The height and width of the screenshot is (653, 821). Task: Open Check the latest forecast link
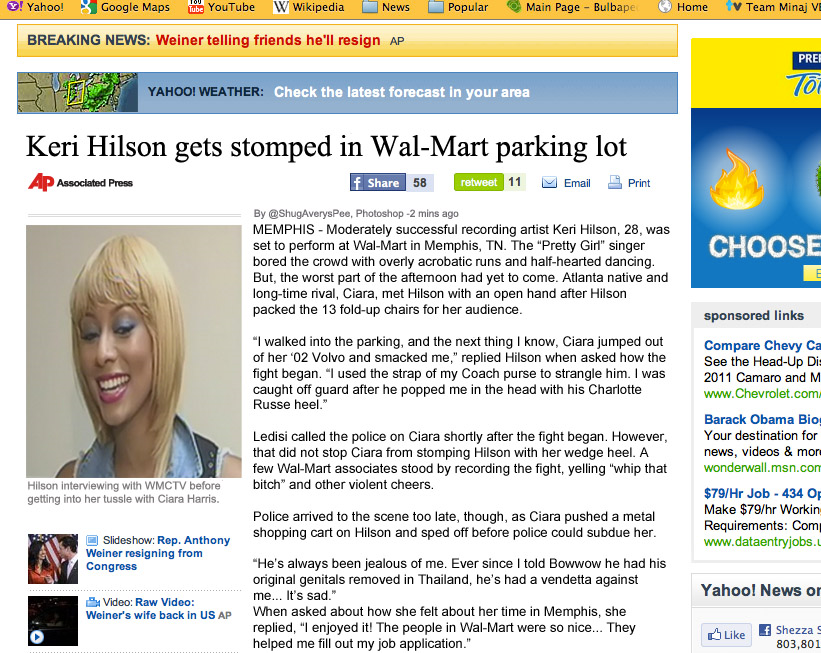point(402,92)
